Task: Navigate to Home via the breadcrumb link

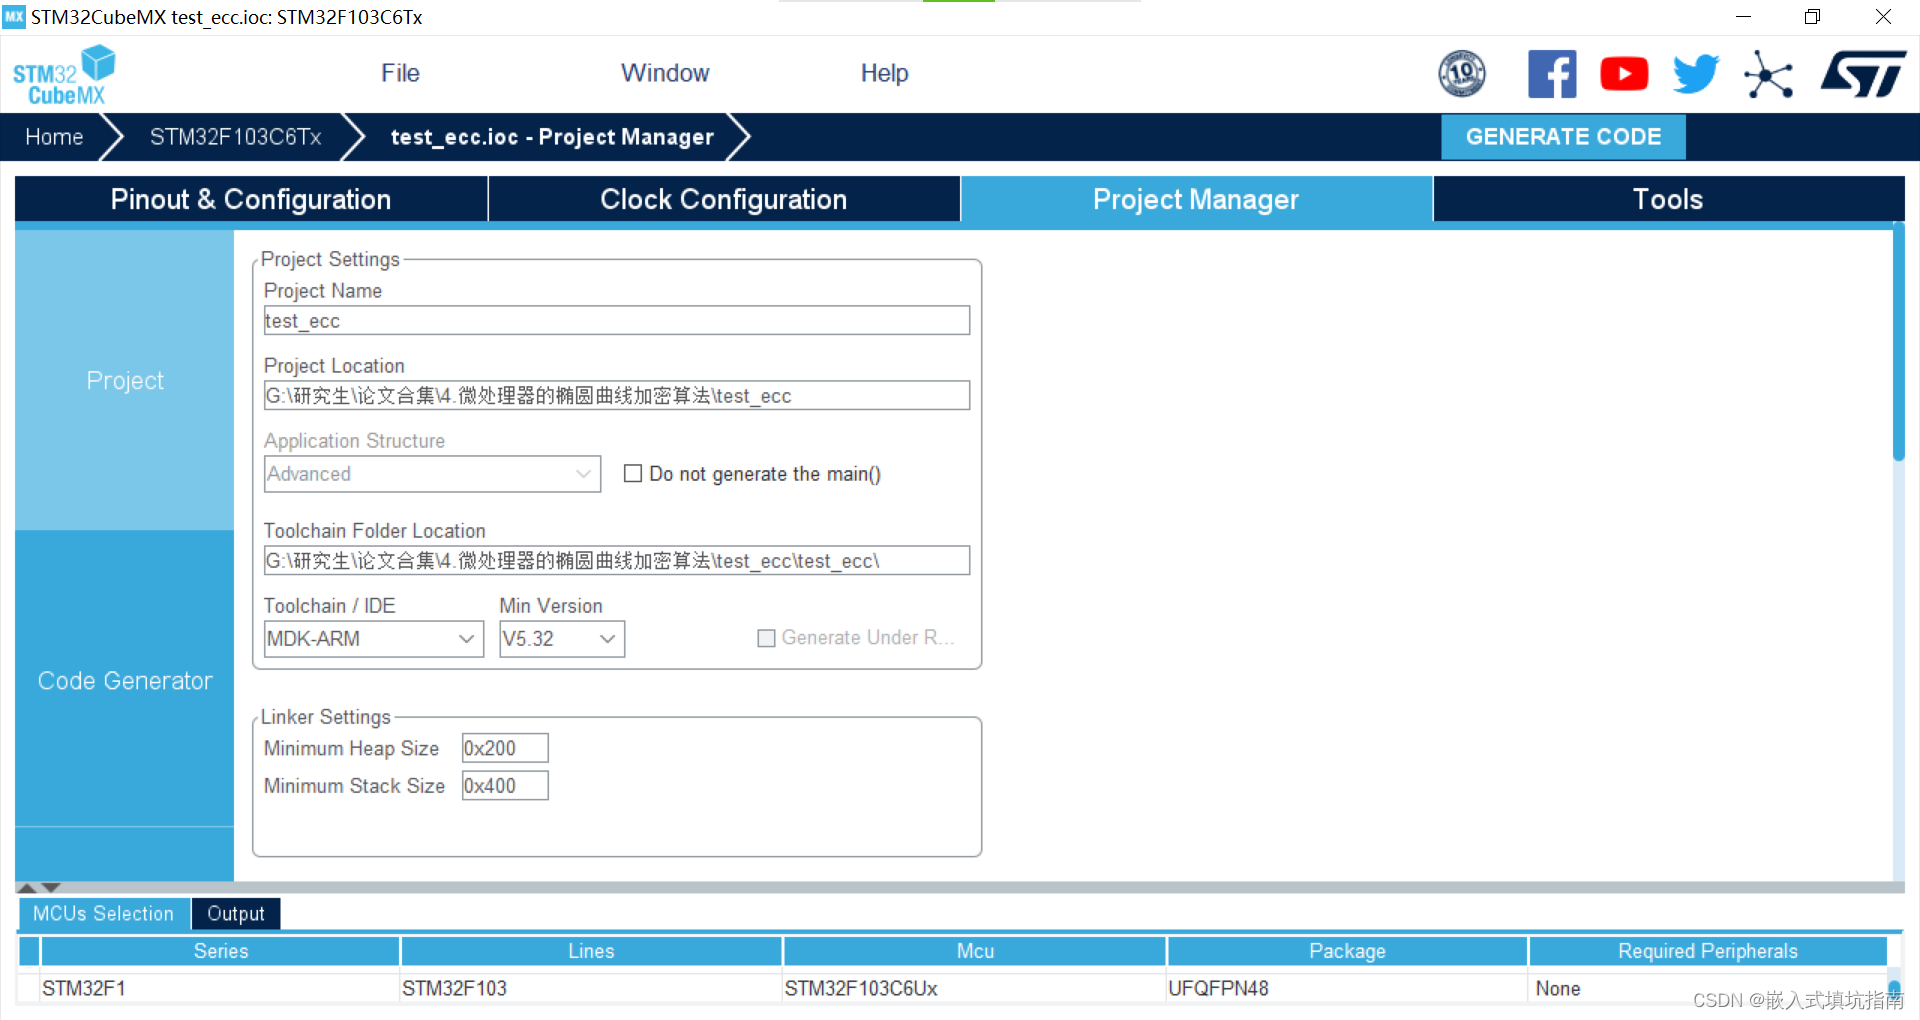Action: (53, 136)
